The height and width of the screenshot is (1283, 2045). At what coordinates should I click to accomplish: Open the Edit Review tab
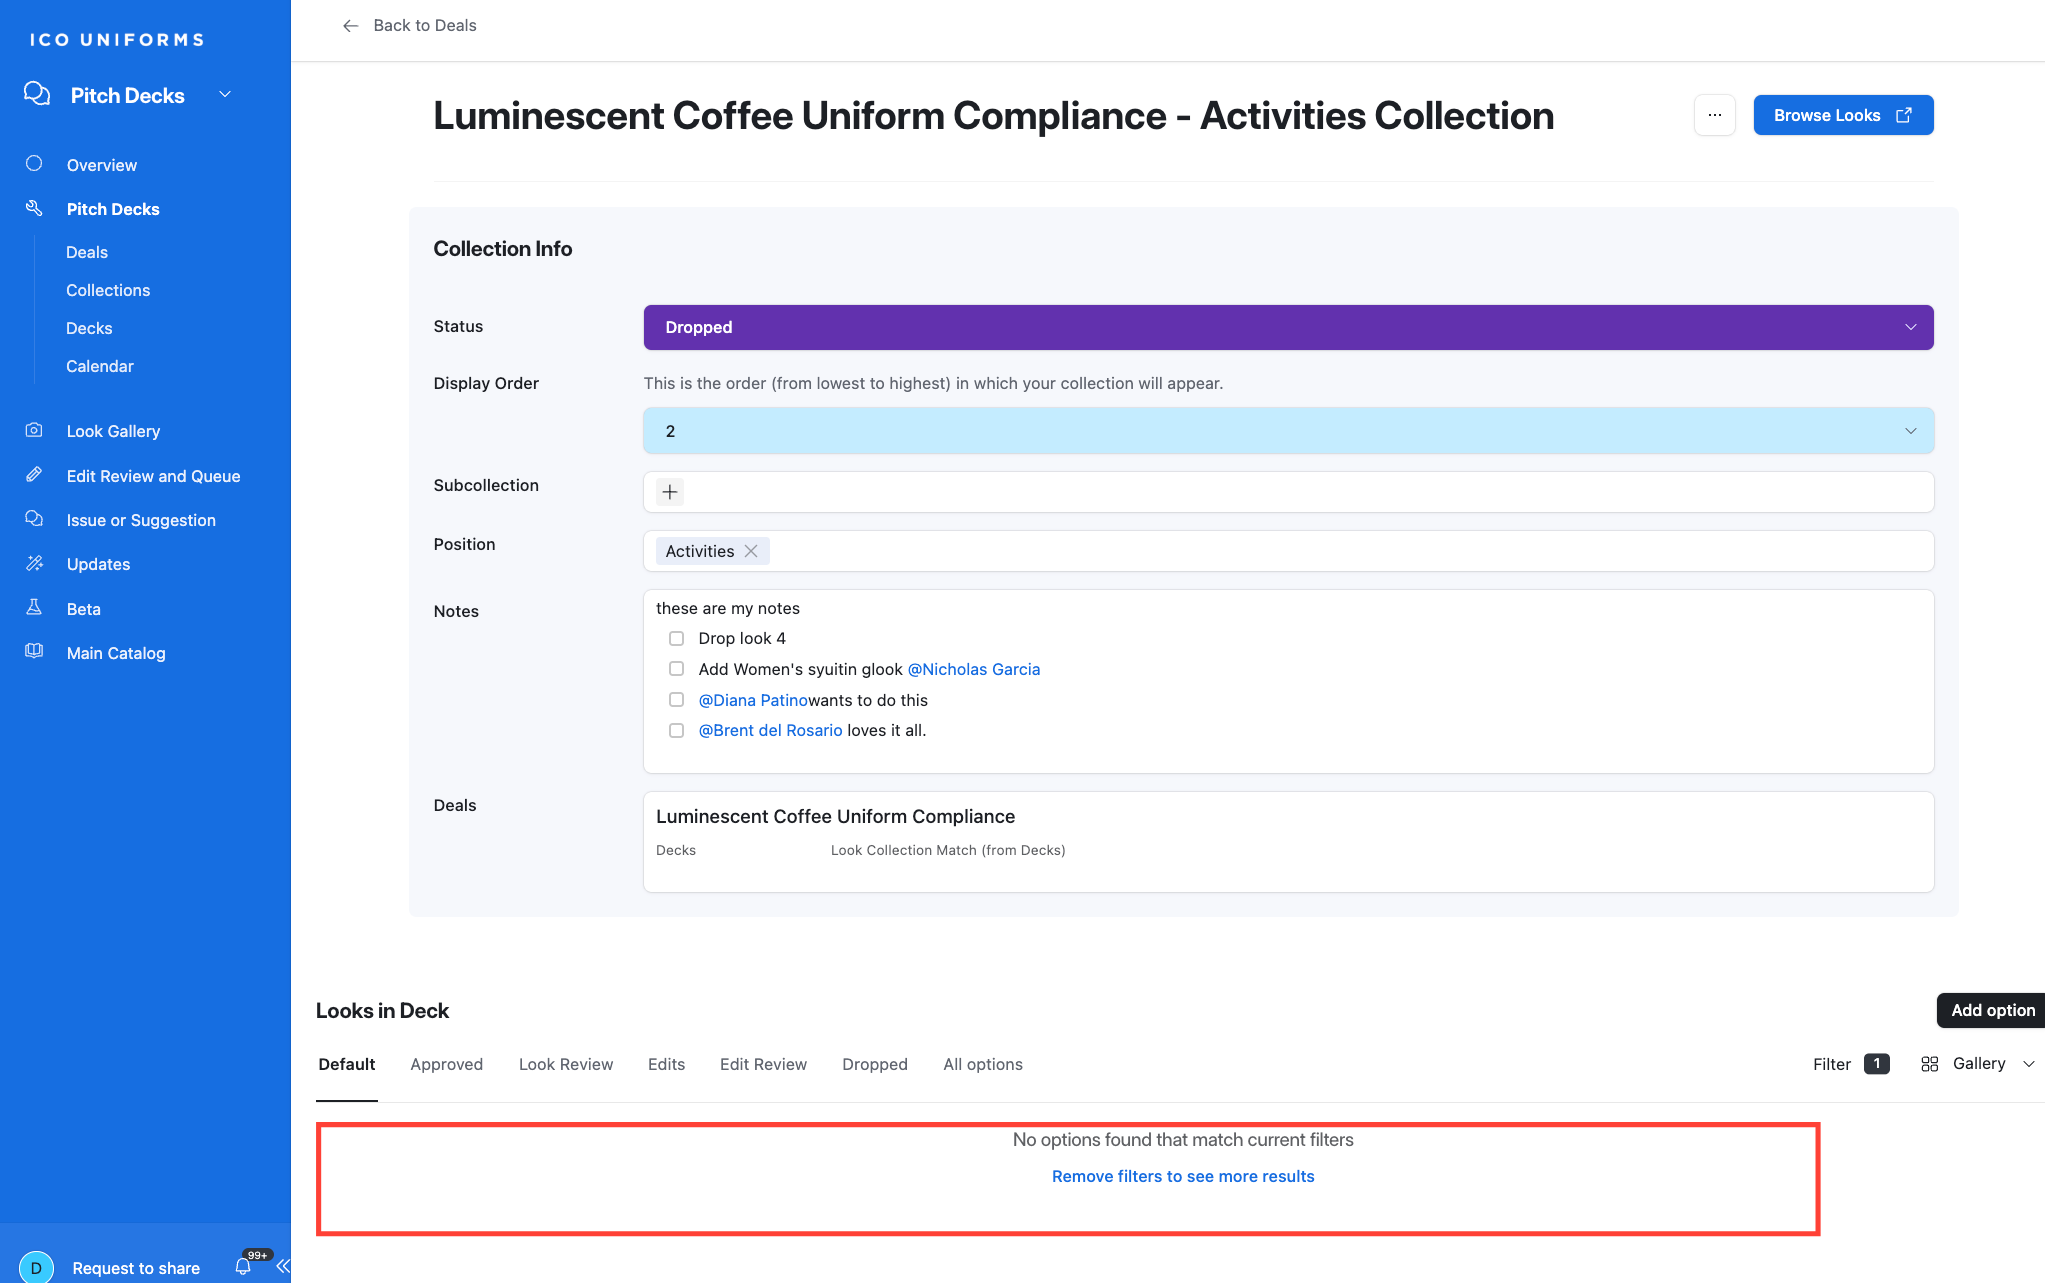click(763, 1064)
